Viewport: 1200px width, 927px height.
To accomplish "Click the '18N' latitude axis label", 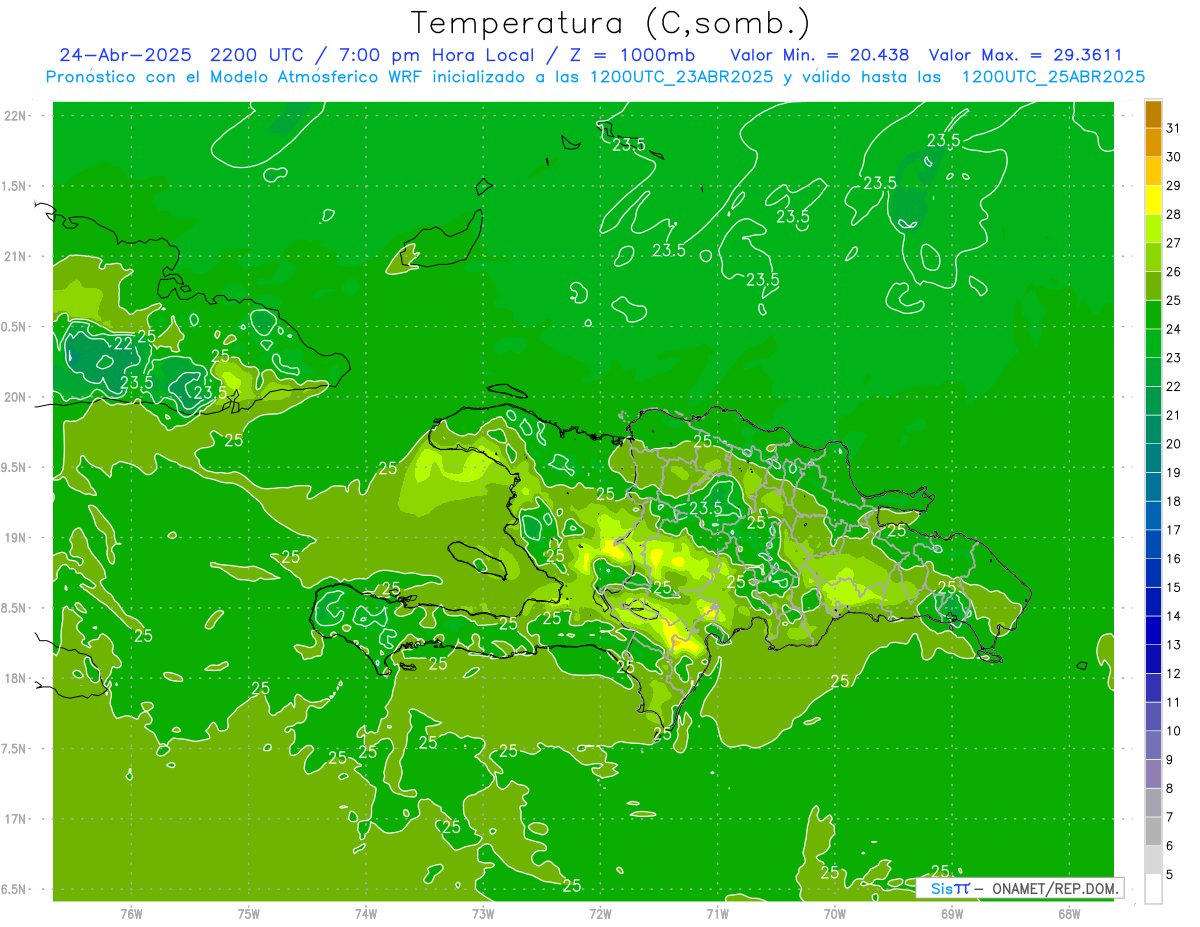I will pyautogui.click(x=15, y=679).
